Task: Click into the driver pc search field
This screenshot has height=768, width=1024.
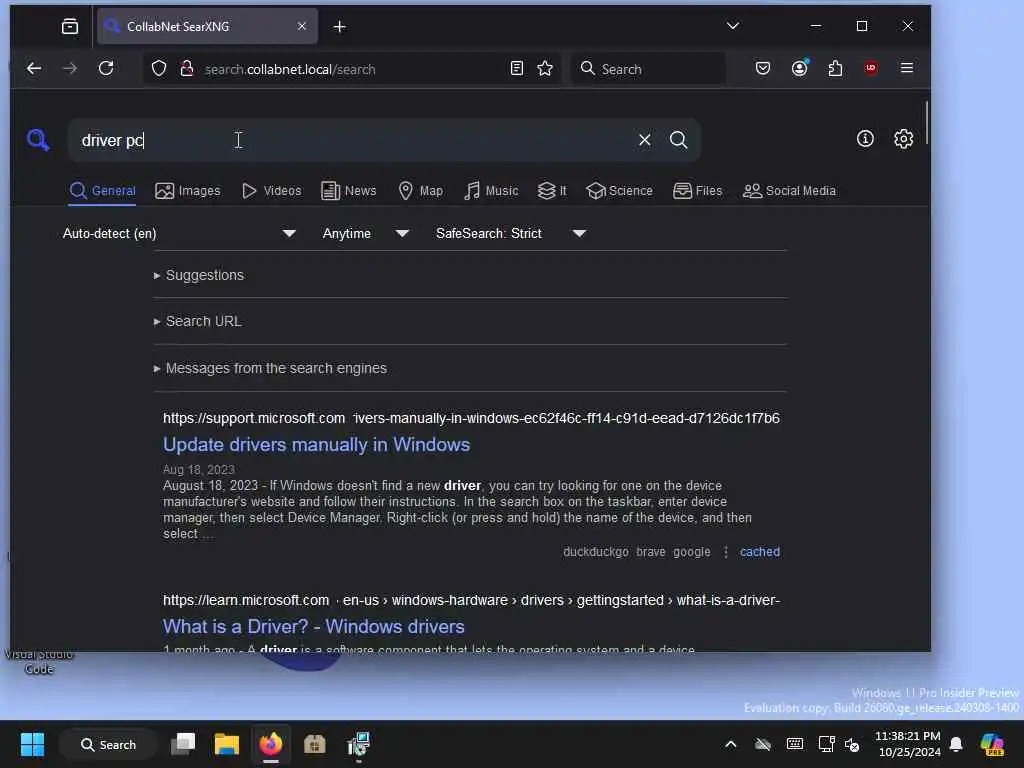Action: tap(353, 140)
